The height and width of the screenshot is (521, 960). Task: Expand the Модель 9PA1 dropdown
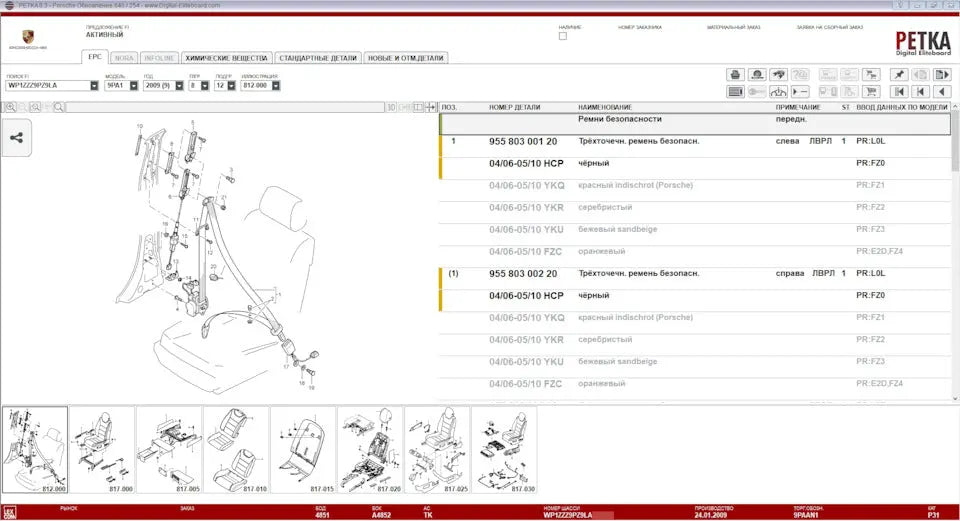135,86
